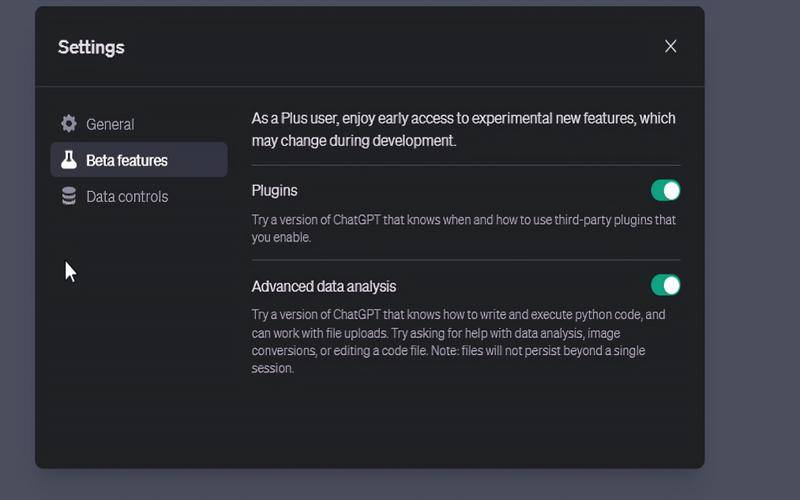
Task: Click the "Advanced data analysis" heading text
Action: click(x=324, y=286)
